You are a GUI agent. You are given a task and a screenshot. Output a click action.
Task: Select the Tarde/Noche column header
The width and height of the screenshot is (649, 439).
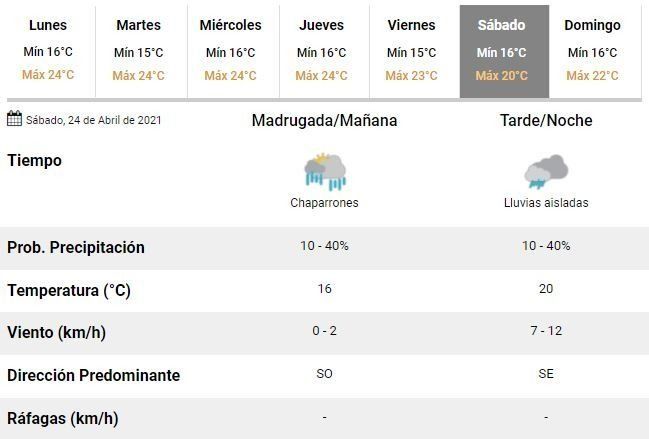(546, 121)
